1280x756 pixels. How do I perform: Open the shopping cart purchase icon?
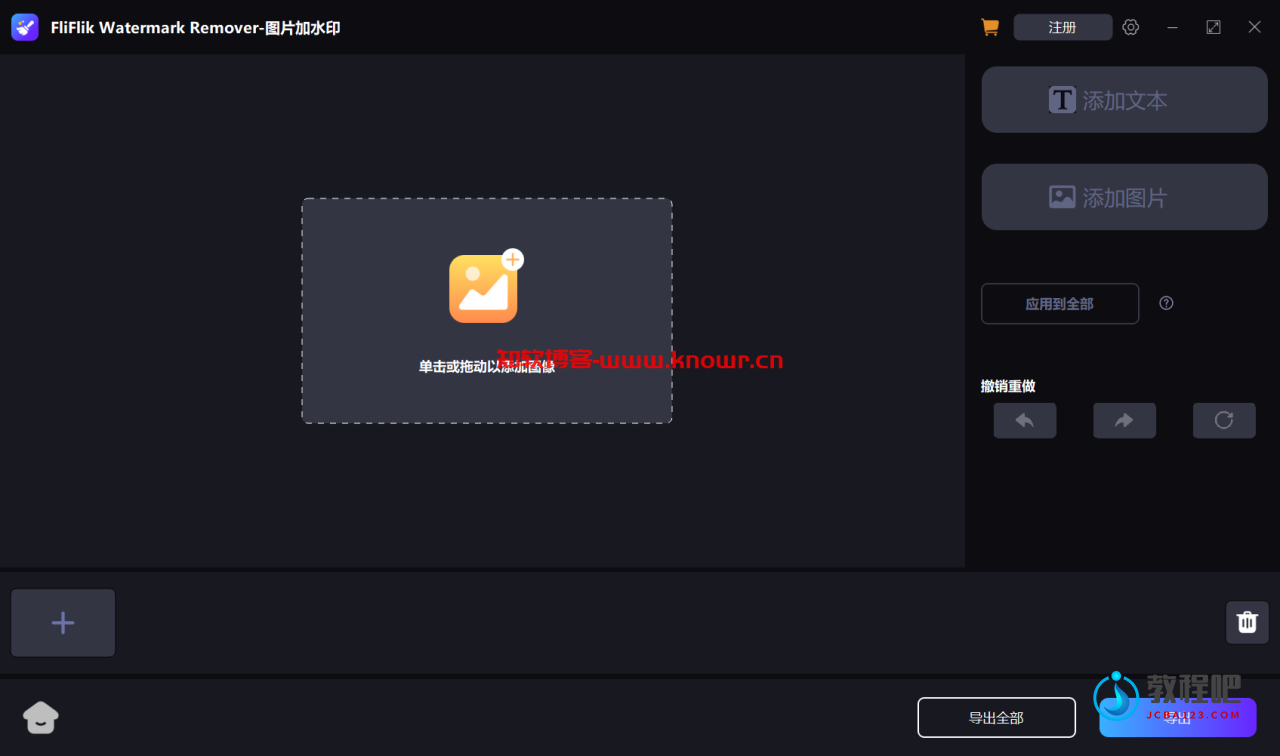[x=990, y=28]
